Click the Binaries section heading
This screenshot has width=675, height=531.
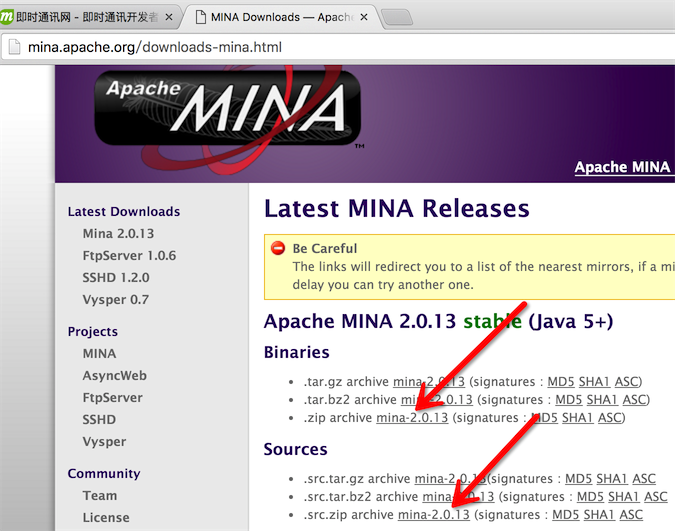[x=297, y=352]
